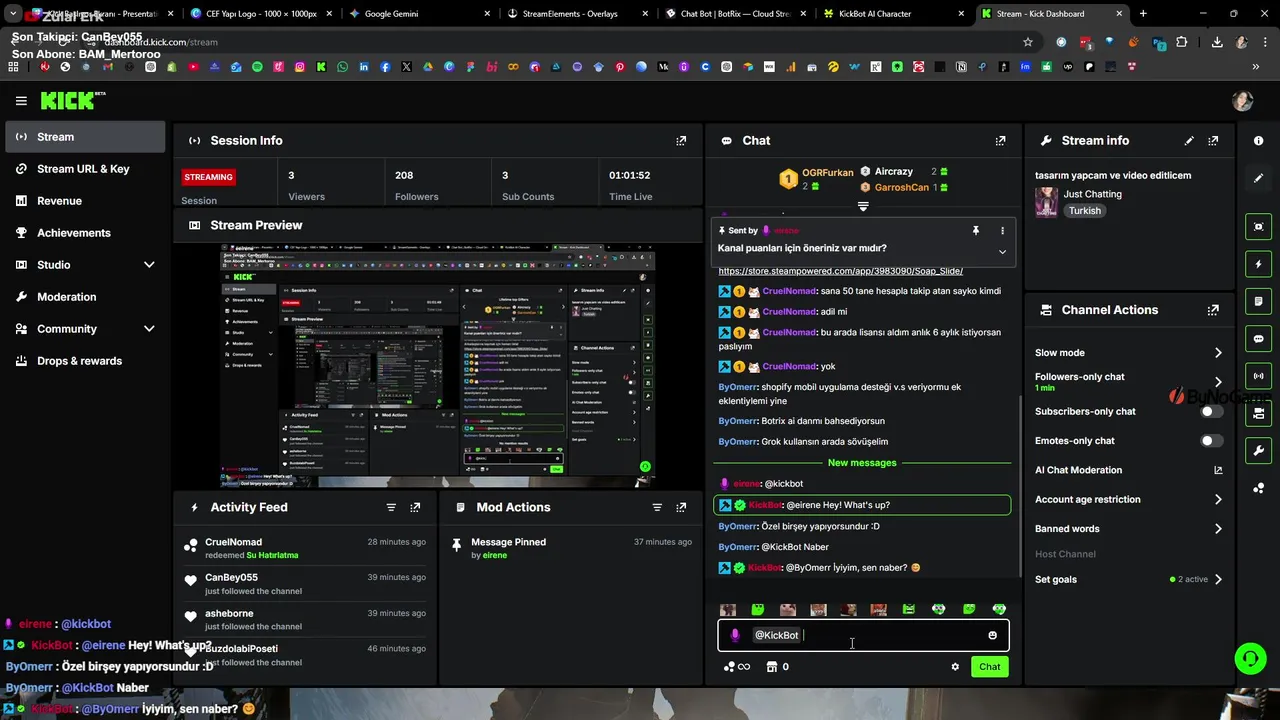Expand the Studio sidebar section
Viewport: 1280px width, 720px height.
(x=149, y=265)
